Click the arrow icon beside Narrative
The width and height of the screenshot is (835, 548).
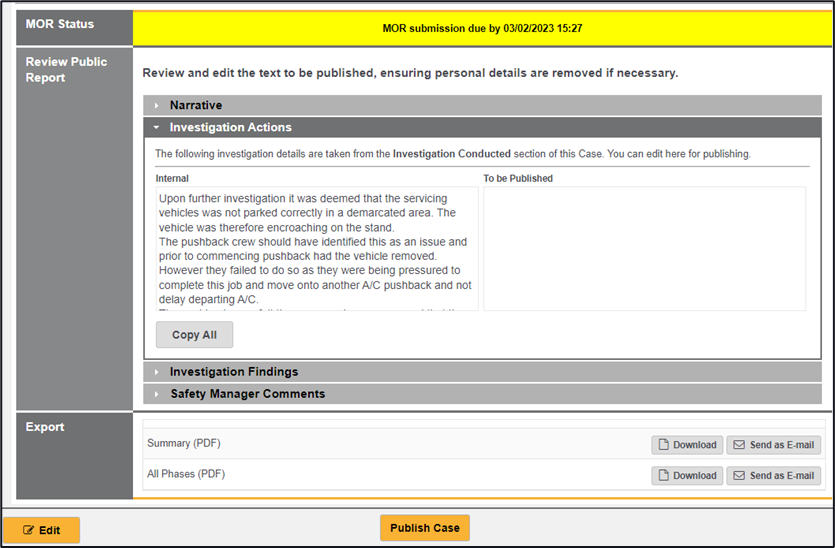(157, 105)
